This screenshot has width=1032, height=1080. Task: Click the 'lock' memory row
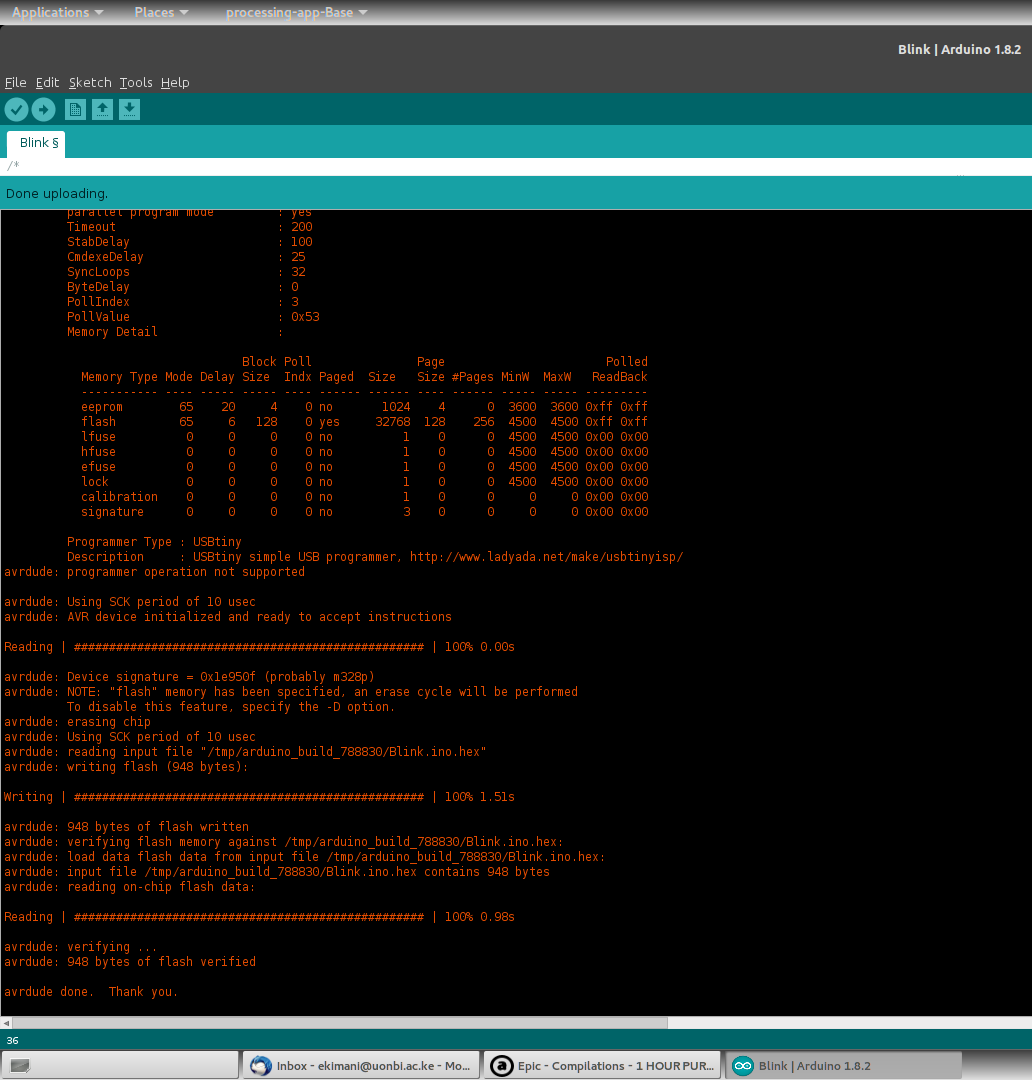click(364, 482)
